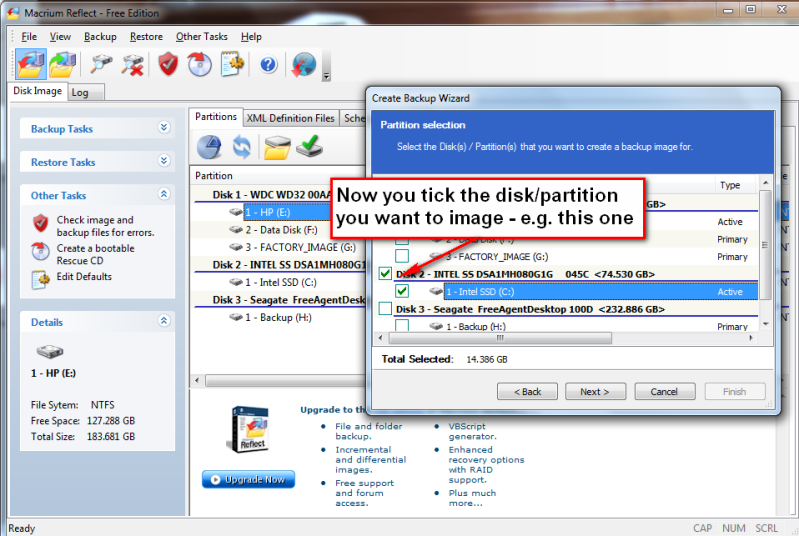Viewport: 799px width, 536px height.
Task: Untick the 1 - Intel SSD (C:) checkbox
Action: pos(402,291)
